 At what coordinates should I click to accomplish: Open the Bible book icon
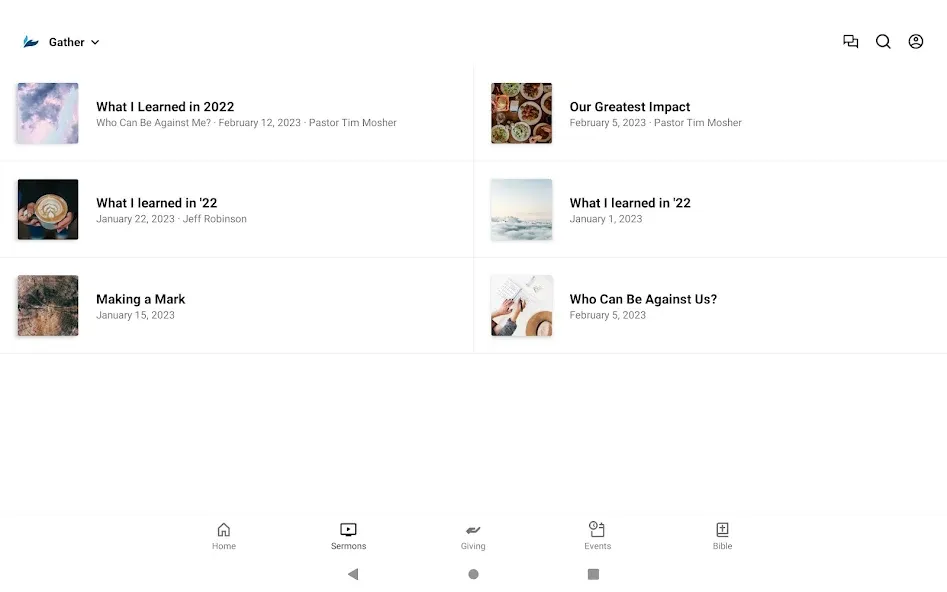point(722,530)
